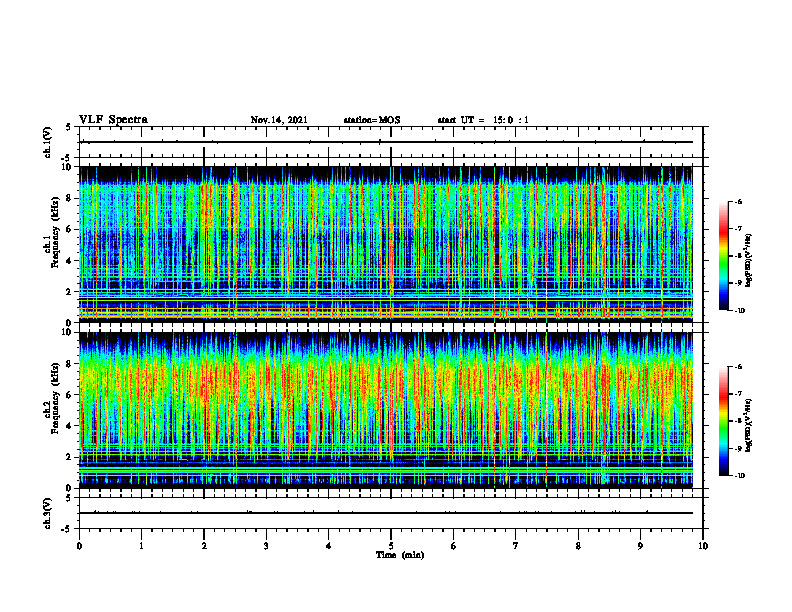792x612 pixels.
Task: Click the "start UT = 15:0 : 1" header text
Action: click(x=483, y=120)
